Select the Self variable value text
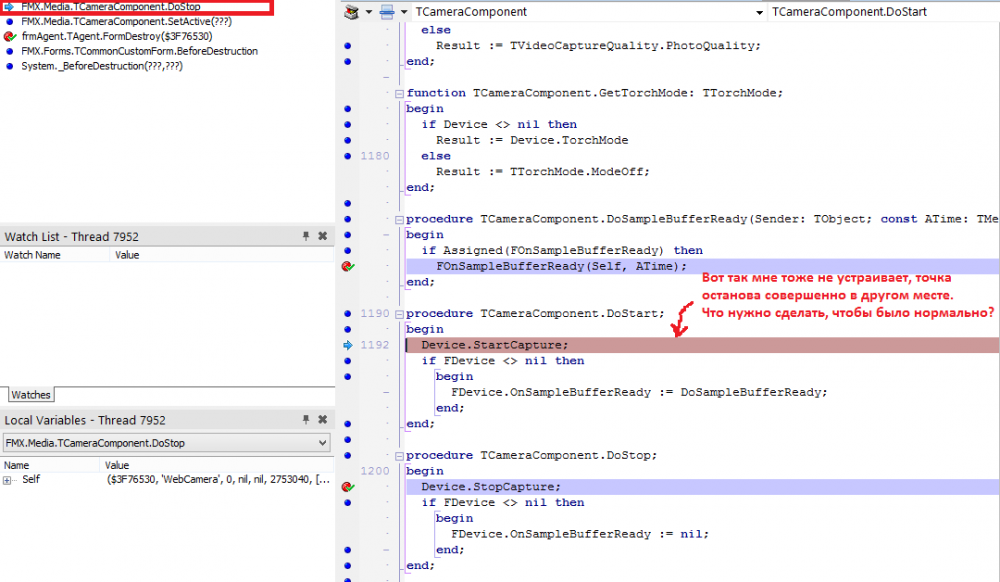This screenshot has height=582, width=1000. pos(218,479)
